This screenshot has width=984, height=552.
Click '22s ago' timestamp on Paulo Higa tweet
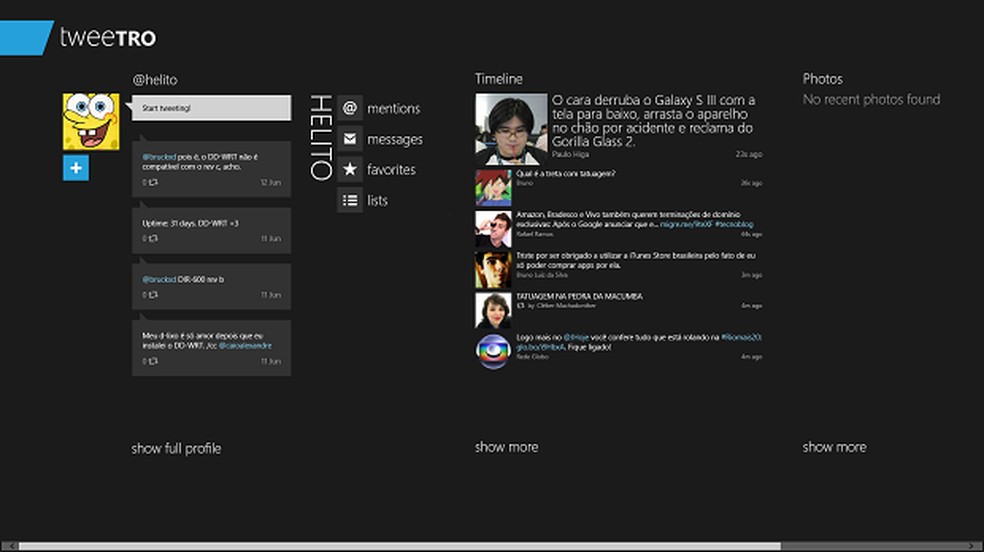tap(749, 154)
